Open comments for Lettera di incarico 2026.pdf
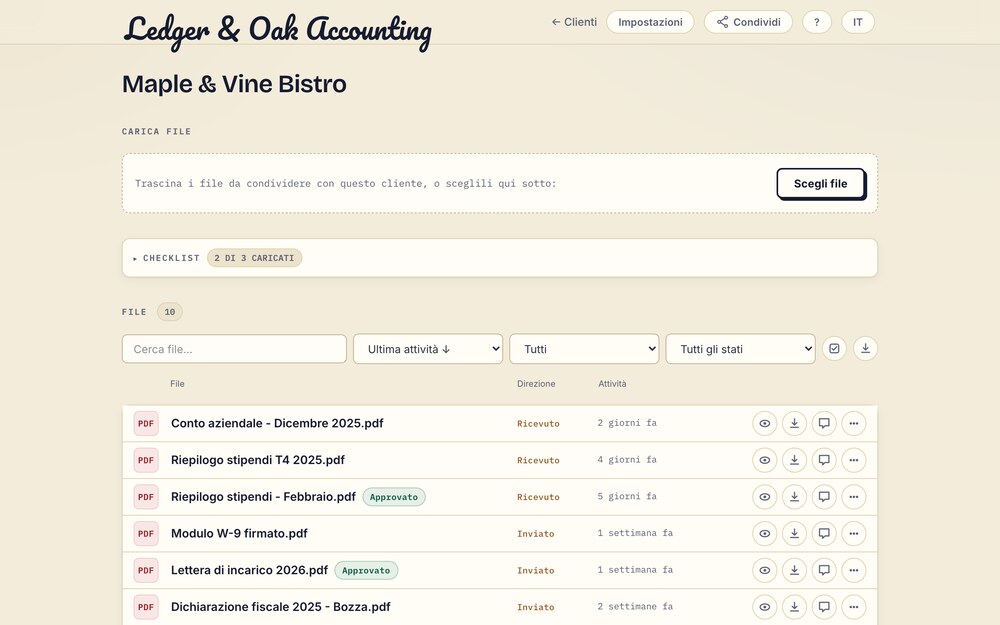Screen dimensions: 1000x625 [x=824, y=570]
